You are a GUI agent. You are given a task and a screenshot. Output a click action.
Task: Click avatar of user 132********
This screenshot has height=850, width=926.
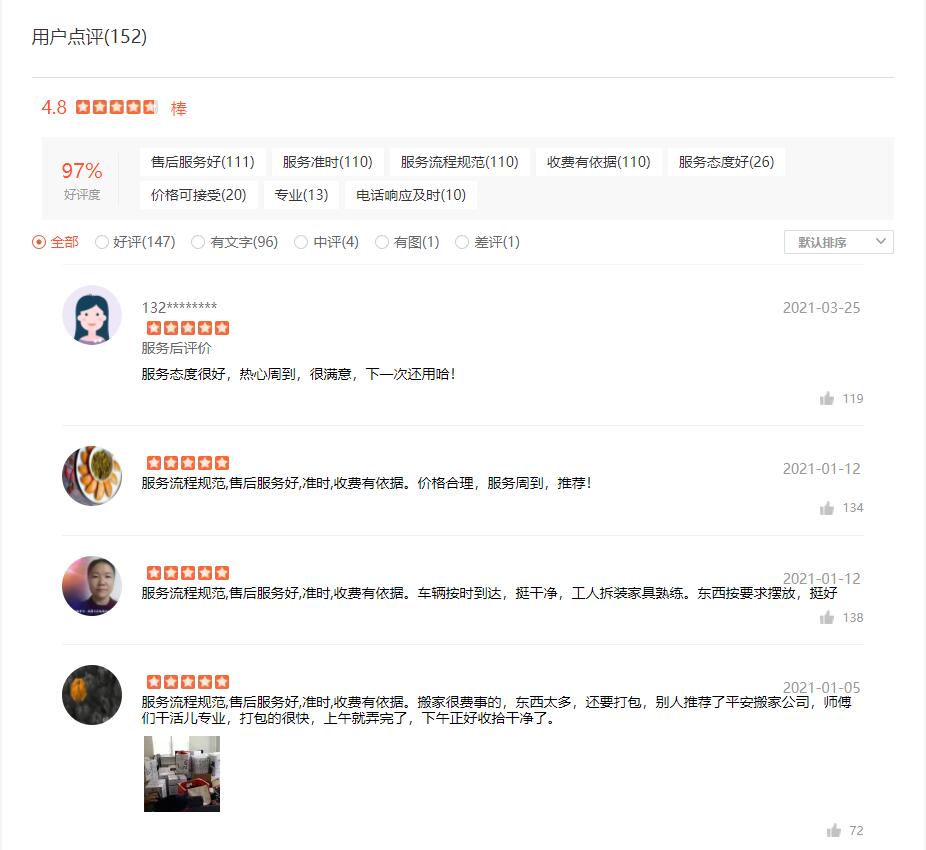tap(92, 315)
